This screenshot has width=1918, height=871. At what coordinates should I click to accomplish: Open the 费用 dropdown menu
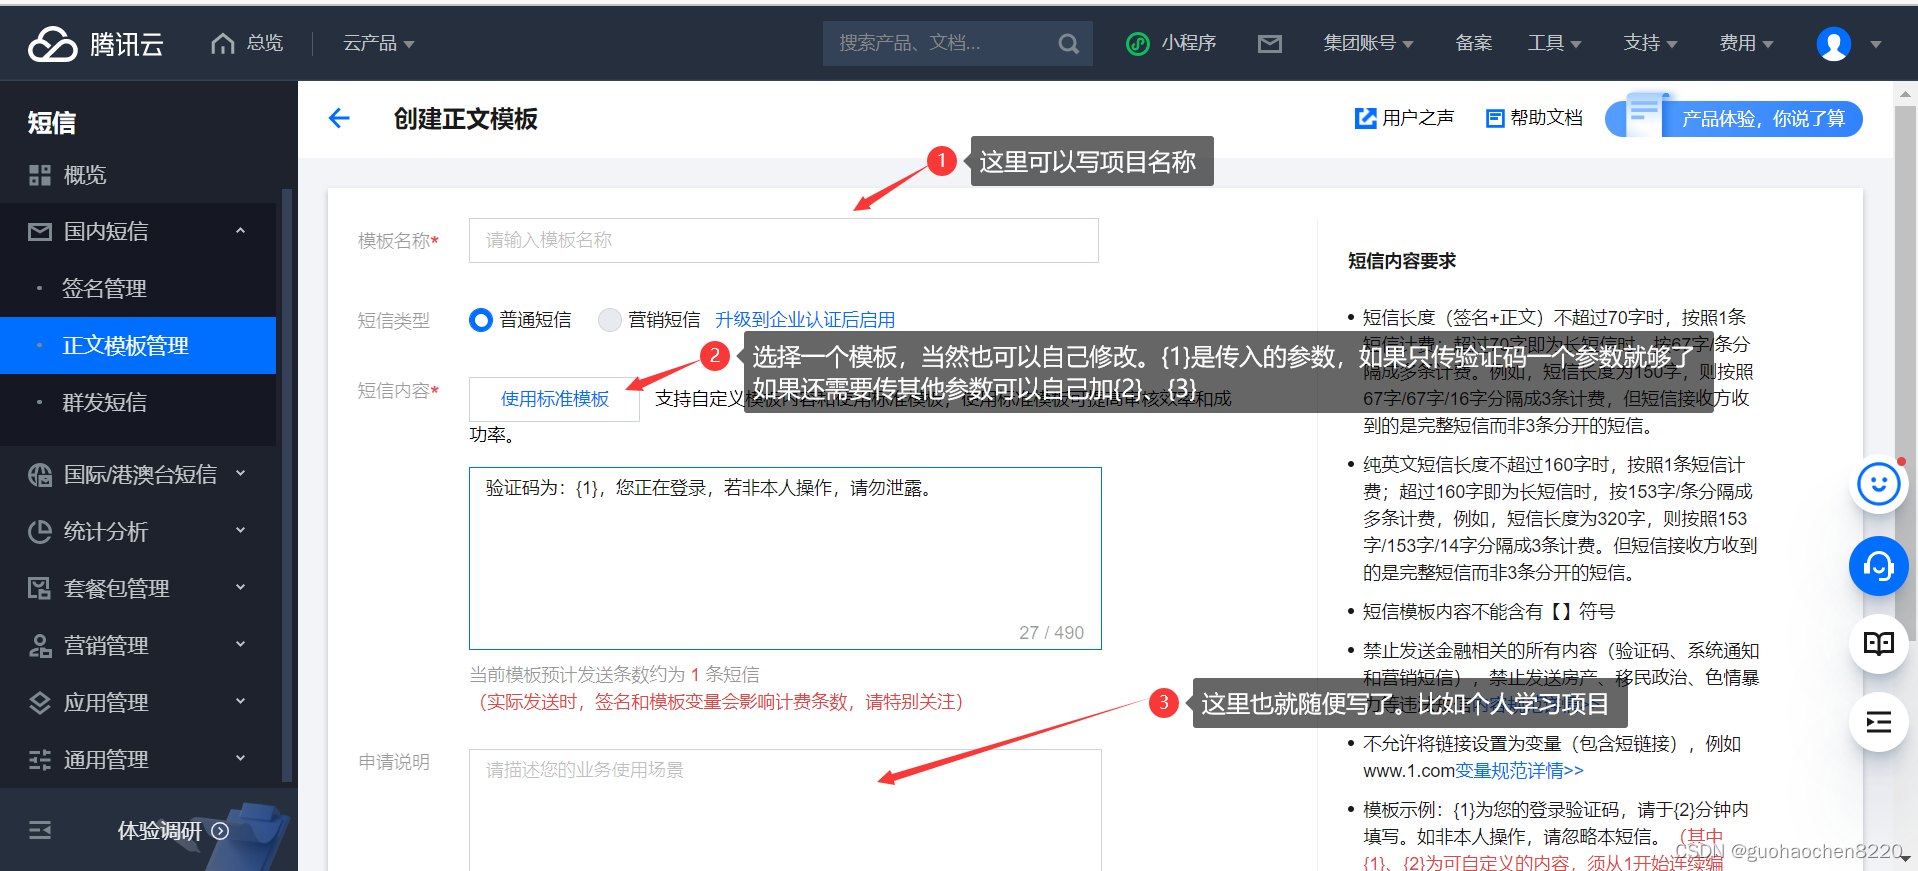[1746, 43]
